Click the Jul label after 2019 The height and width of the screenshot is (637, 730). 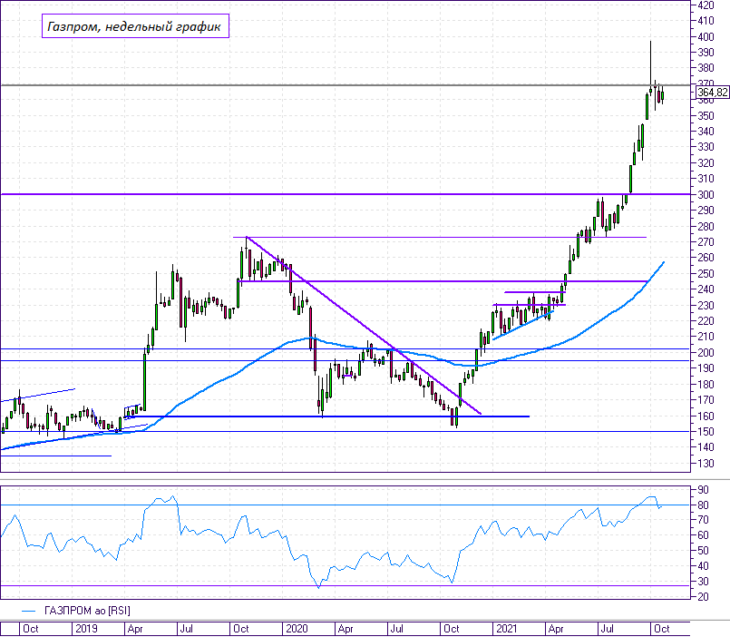pyautogui.click(x=186, y=629)
